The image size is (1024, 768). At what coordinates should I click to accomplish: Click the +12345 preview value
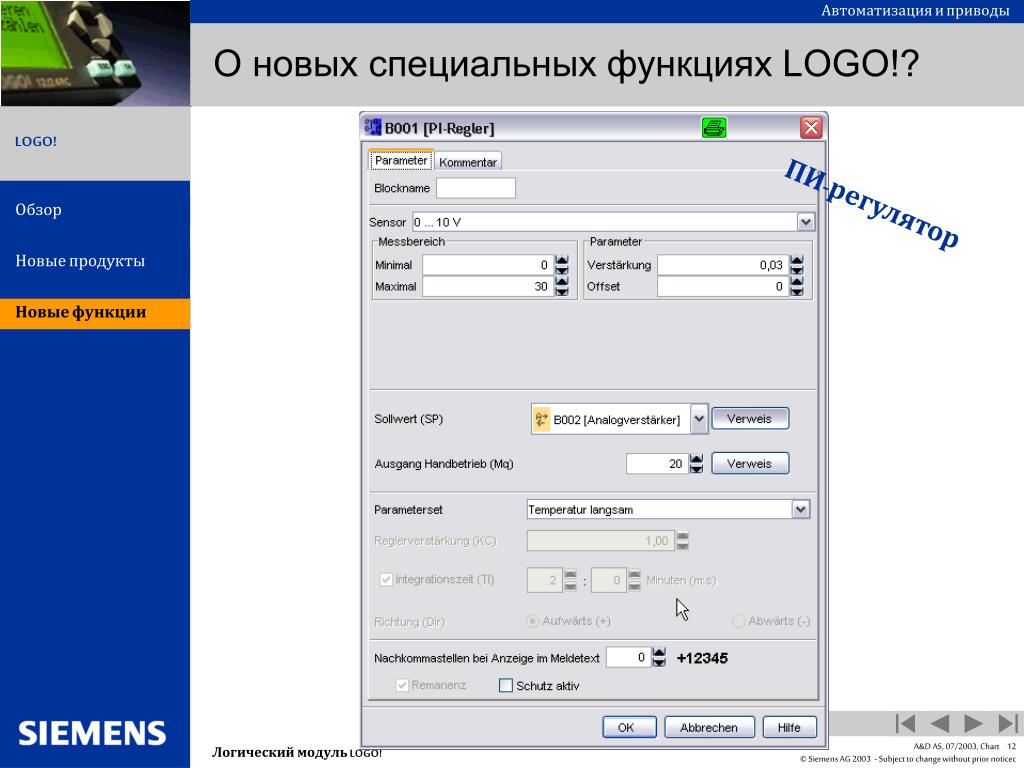point(702,658)
